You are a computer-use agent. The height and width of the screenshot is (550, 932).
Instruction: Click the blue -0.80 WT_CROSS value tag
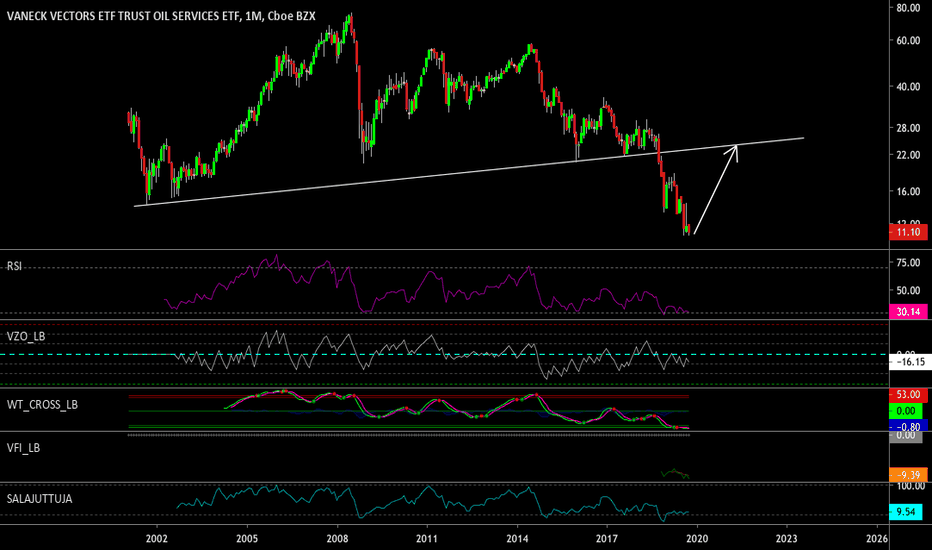pyautogui.click(x=906, y=426)
